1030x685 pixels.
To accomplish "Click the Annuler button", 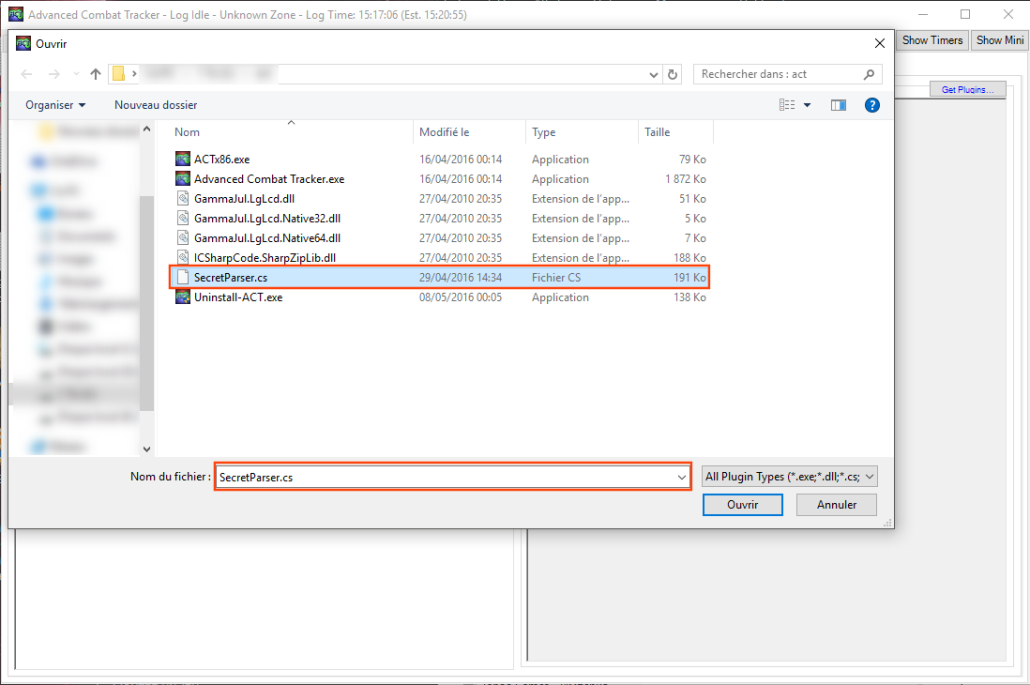I will [x=836, y=504].
